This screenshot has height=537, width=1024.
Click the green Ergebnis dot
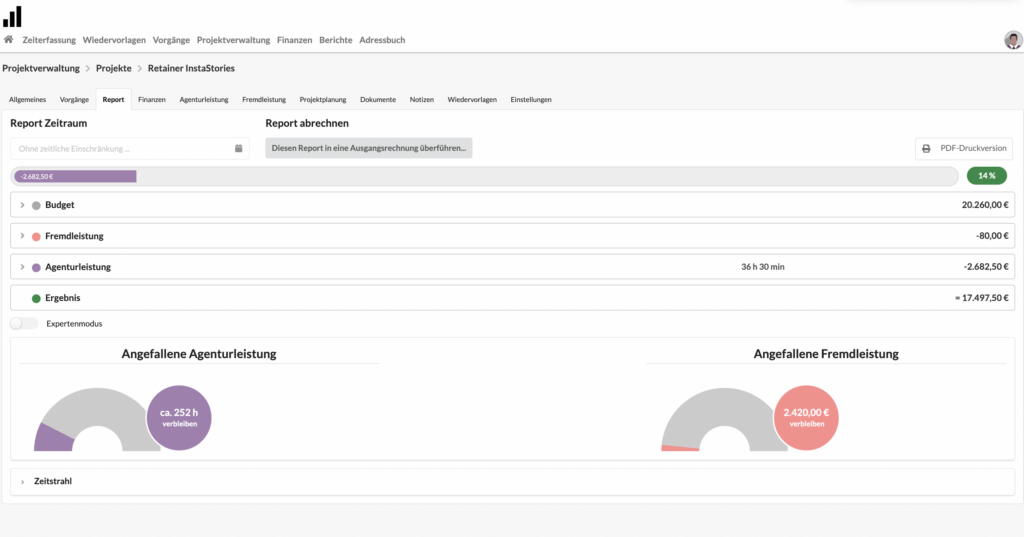pyautogui.click(x=36, y=299)
